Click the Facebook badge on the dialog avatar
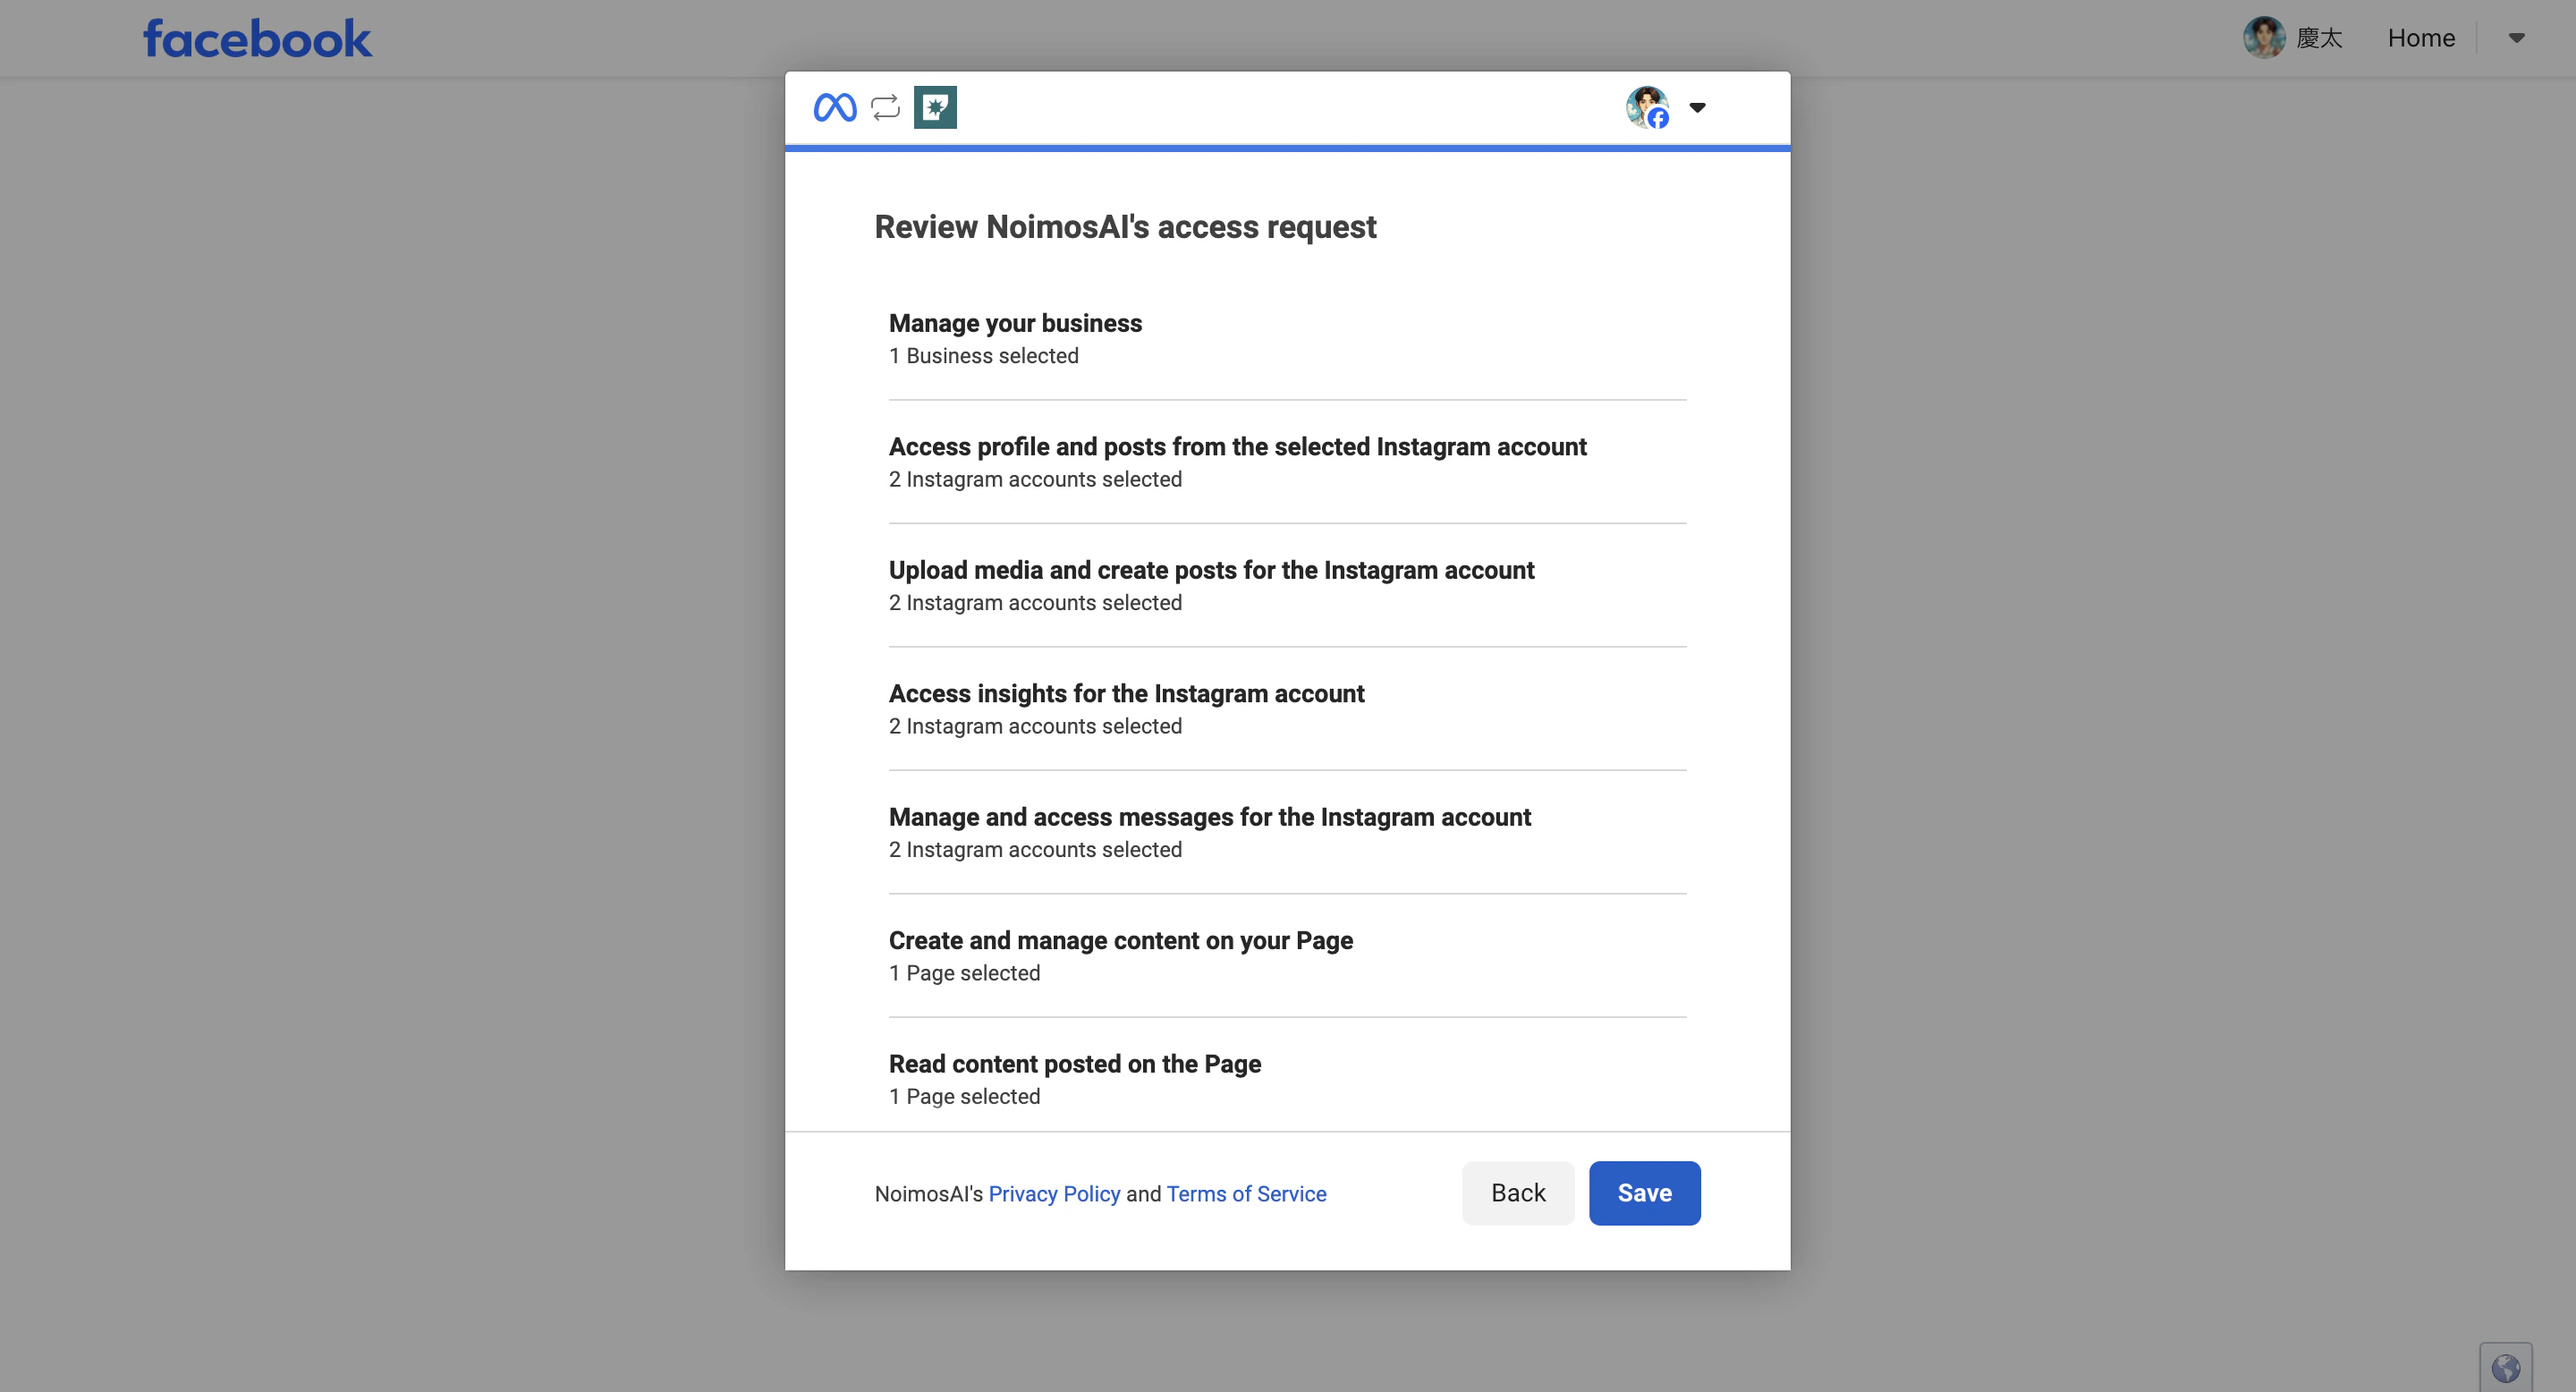Image resolution: width=2576 pixels, height=1392 pixels. click(x=1658, y=118)
